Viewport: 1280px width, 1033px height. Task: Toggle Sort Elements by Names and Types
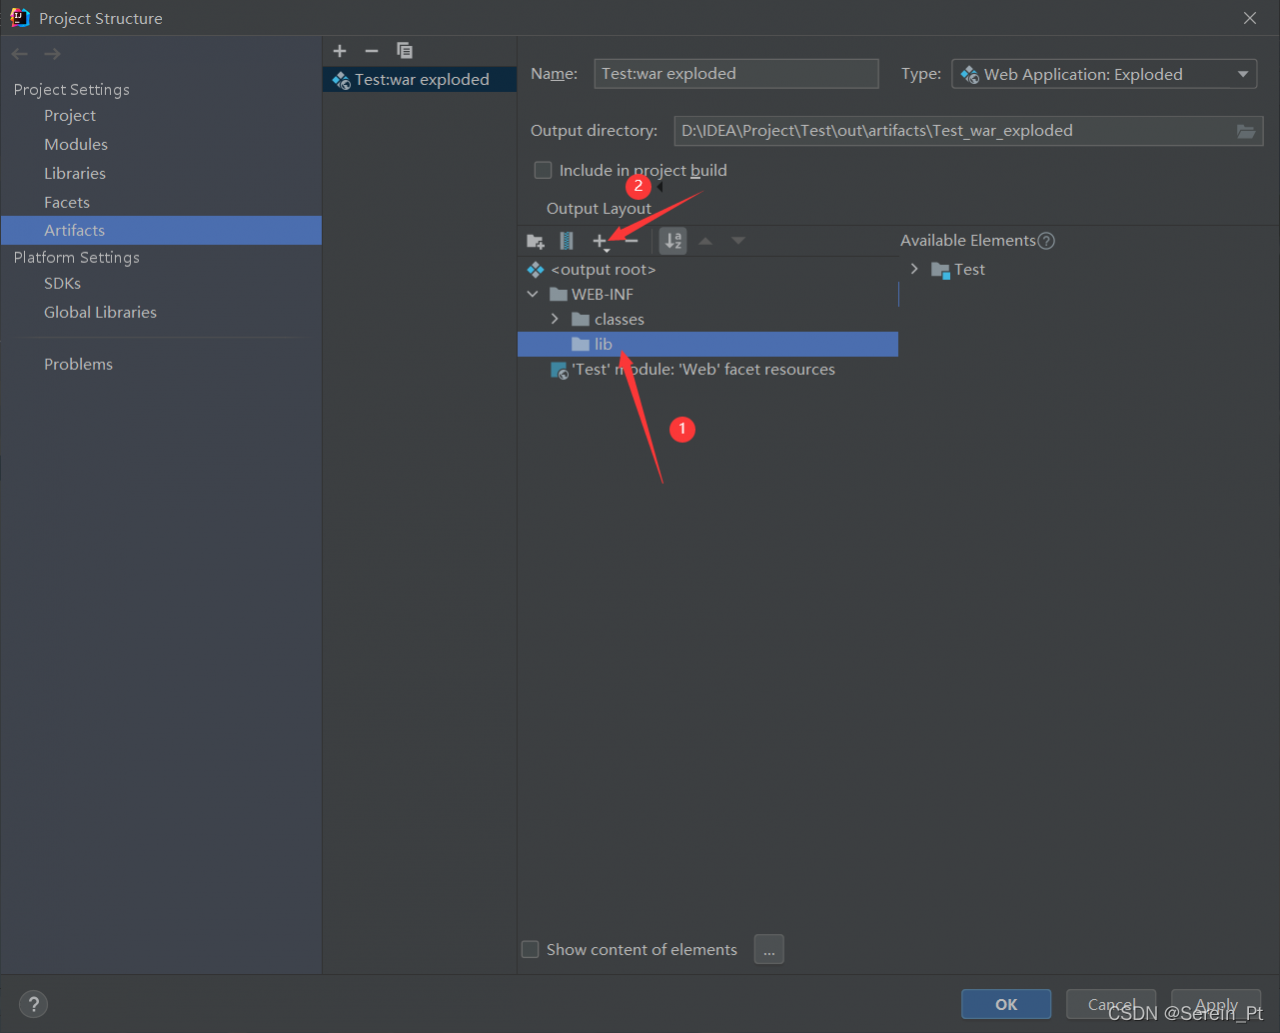pos(673,241)
